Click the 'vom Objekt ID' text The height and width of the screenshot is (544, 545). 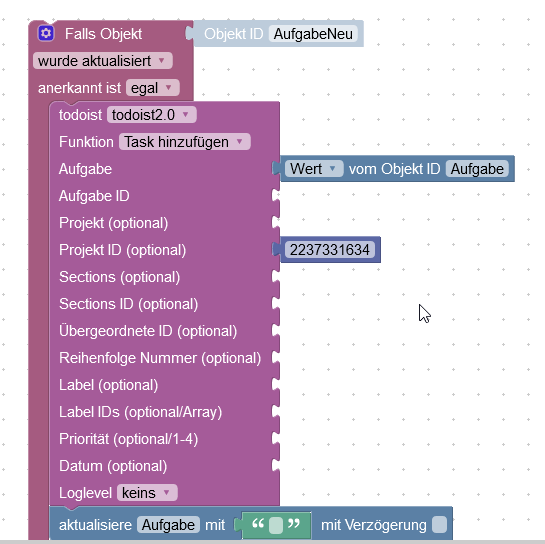pos(394,169)
